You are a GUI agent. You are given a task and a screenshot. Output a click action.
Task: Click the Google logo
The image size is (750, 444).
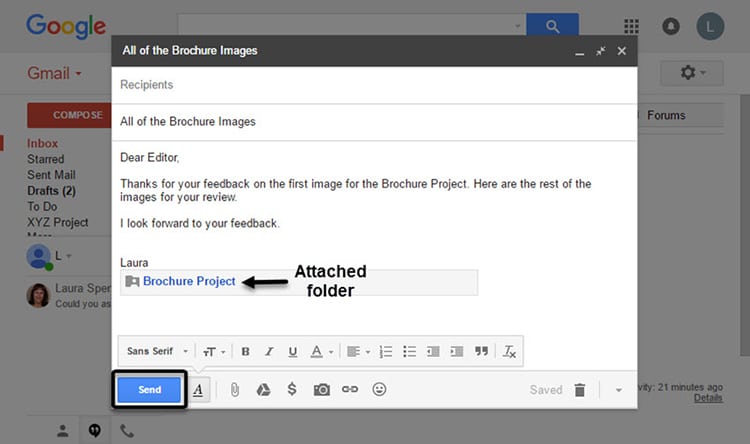[x=66, y=26]
